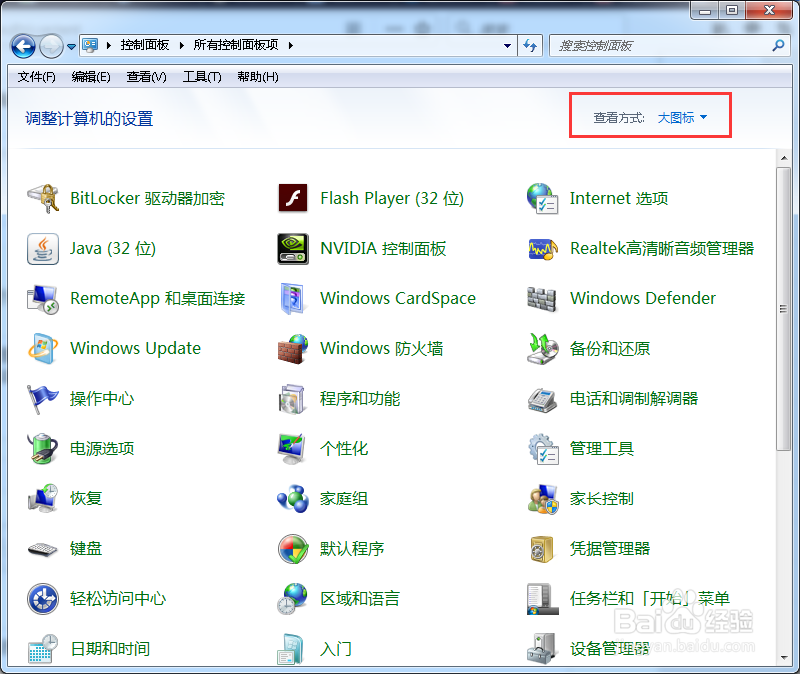Click the 设备管理器 icon

[x=541, y=649]
